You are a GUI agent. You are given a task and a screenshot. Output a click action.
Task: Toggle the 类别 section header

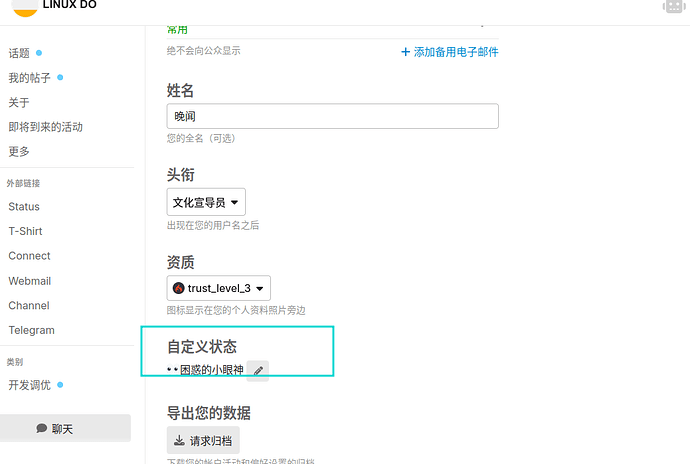click(15, 362)
